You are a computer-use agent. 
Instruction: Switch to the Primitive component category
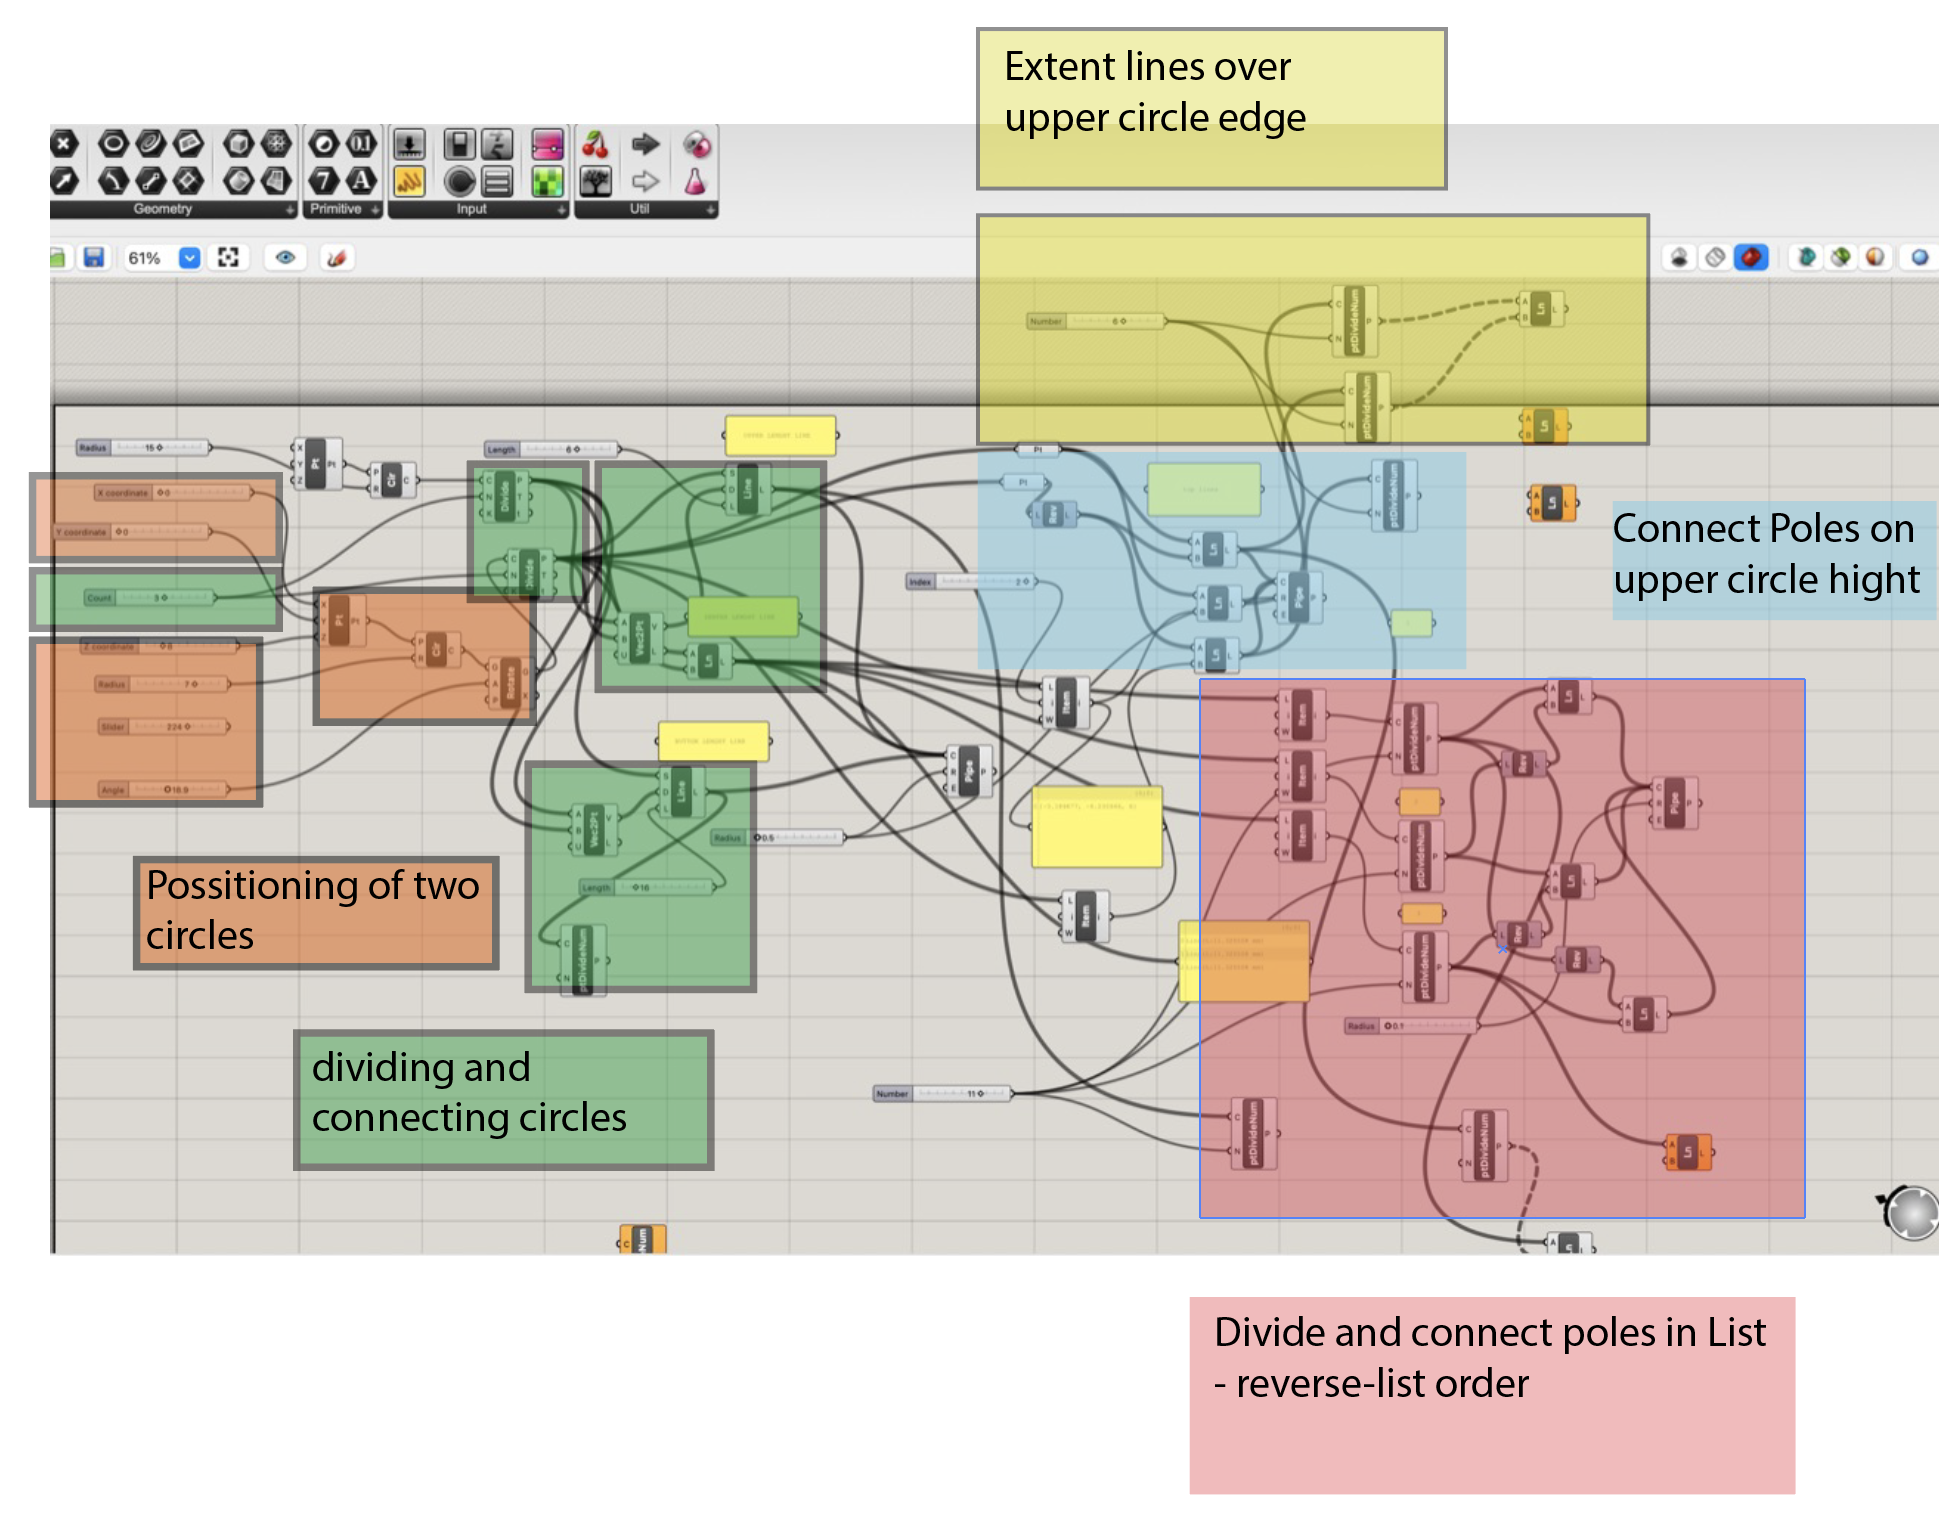click(337, 209)
